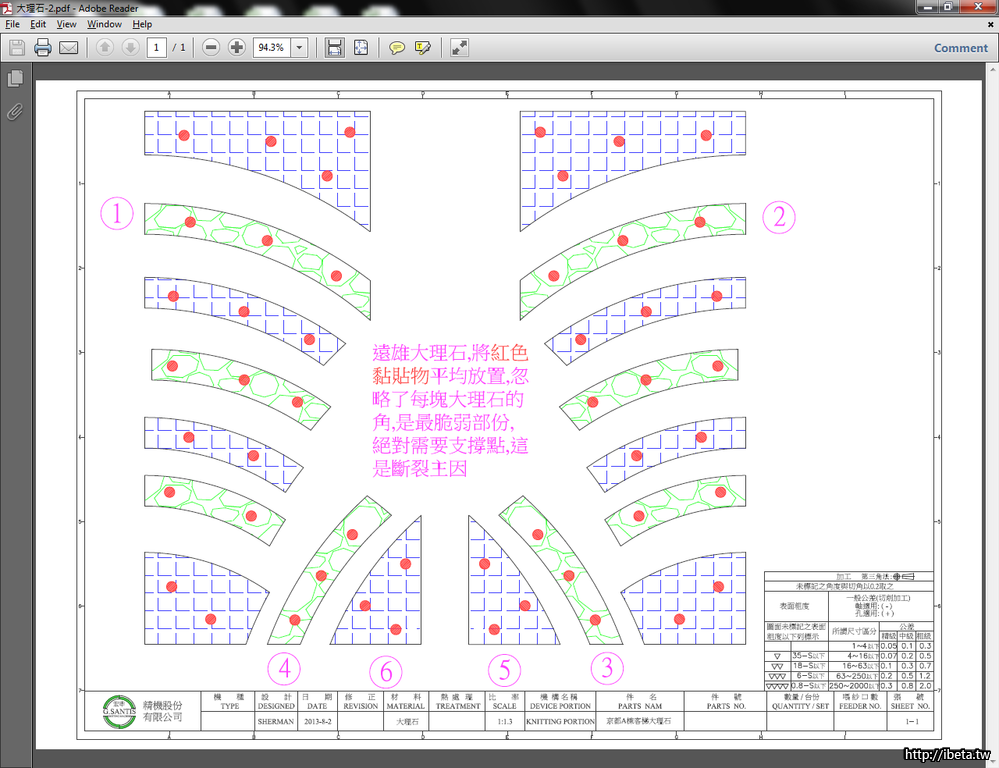Open the Comment pane
The image size is (999, 768).
[960, 47]
